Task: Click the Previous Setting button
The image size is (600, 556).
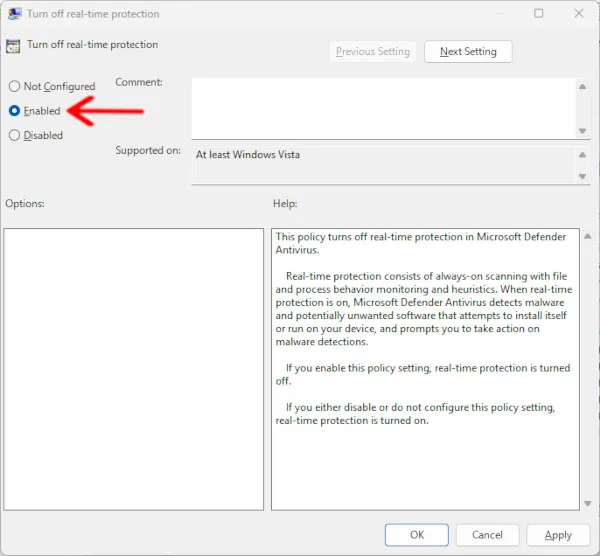Action: pyautogui.click(x=373, y=52)
